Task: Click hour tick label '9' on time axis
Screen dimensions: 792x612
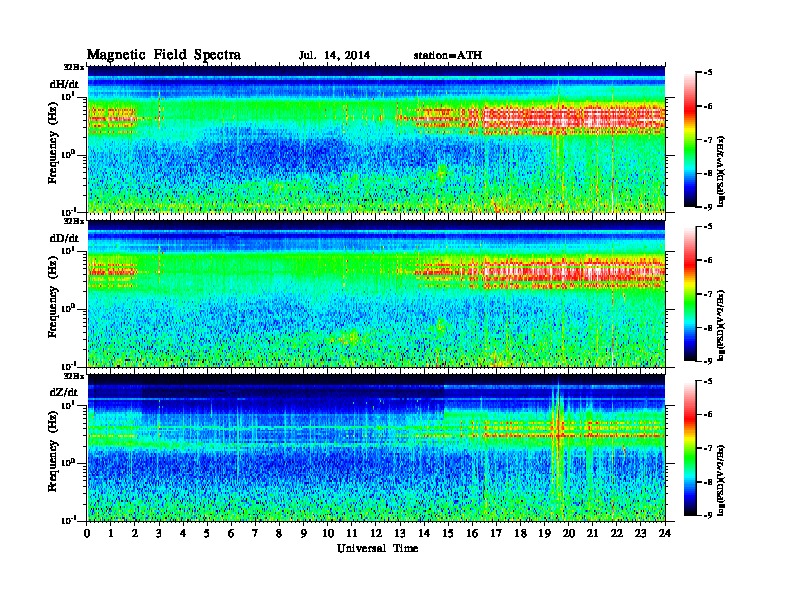Action: point(304,533)
